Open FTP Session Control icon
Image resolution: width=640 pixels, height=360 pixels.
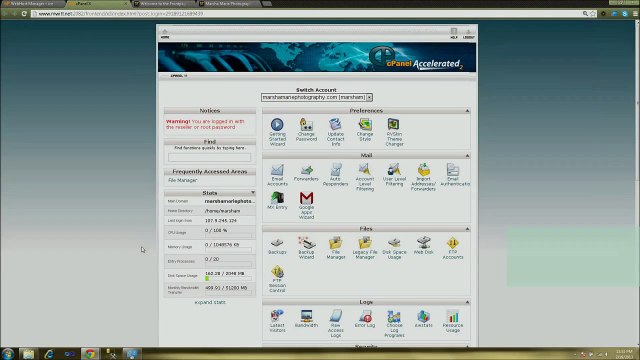(277, 271)
